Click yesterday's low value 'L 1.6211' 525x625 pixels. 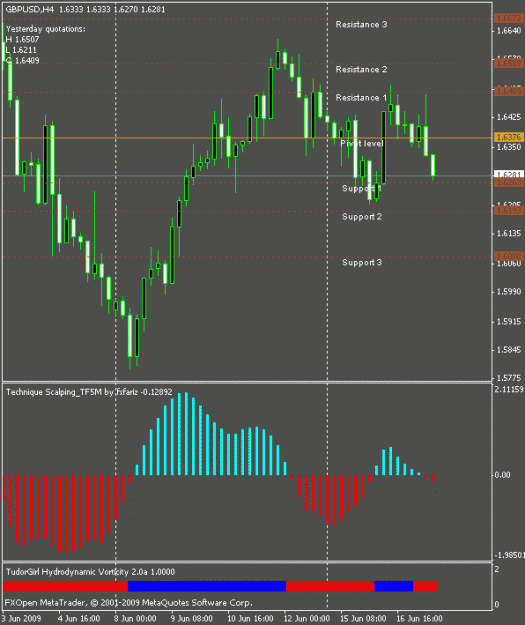21,50
